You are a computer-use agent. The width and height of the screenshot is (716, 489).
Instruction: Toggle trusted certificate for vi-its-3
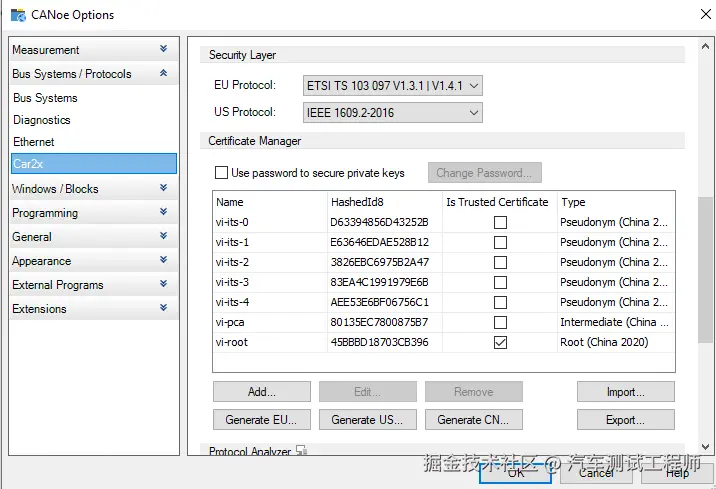tap(500, 282)
